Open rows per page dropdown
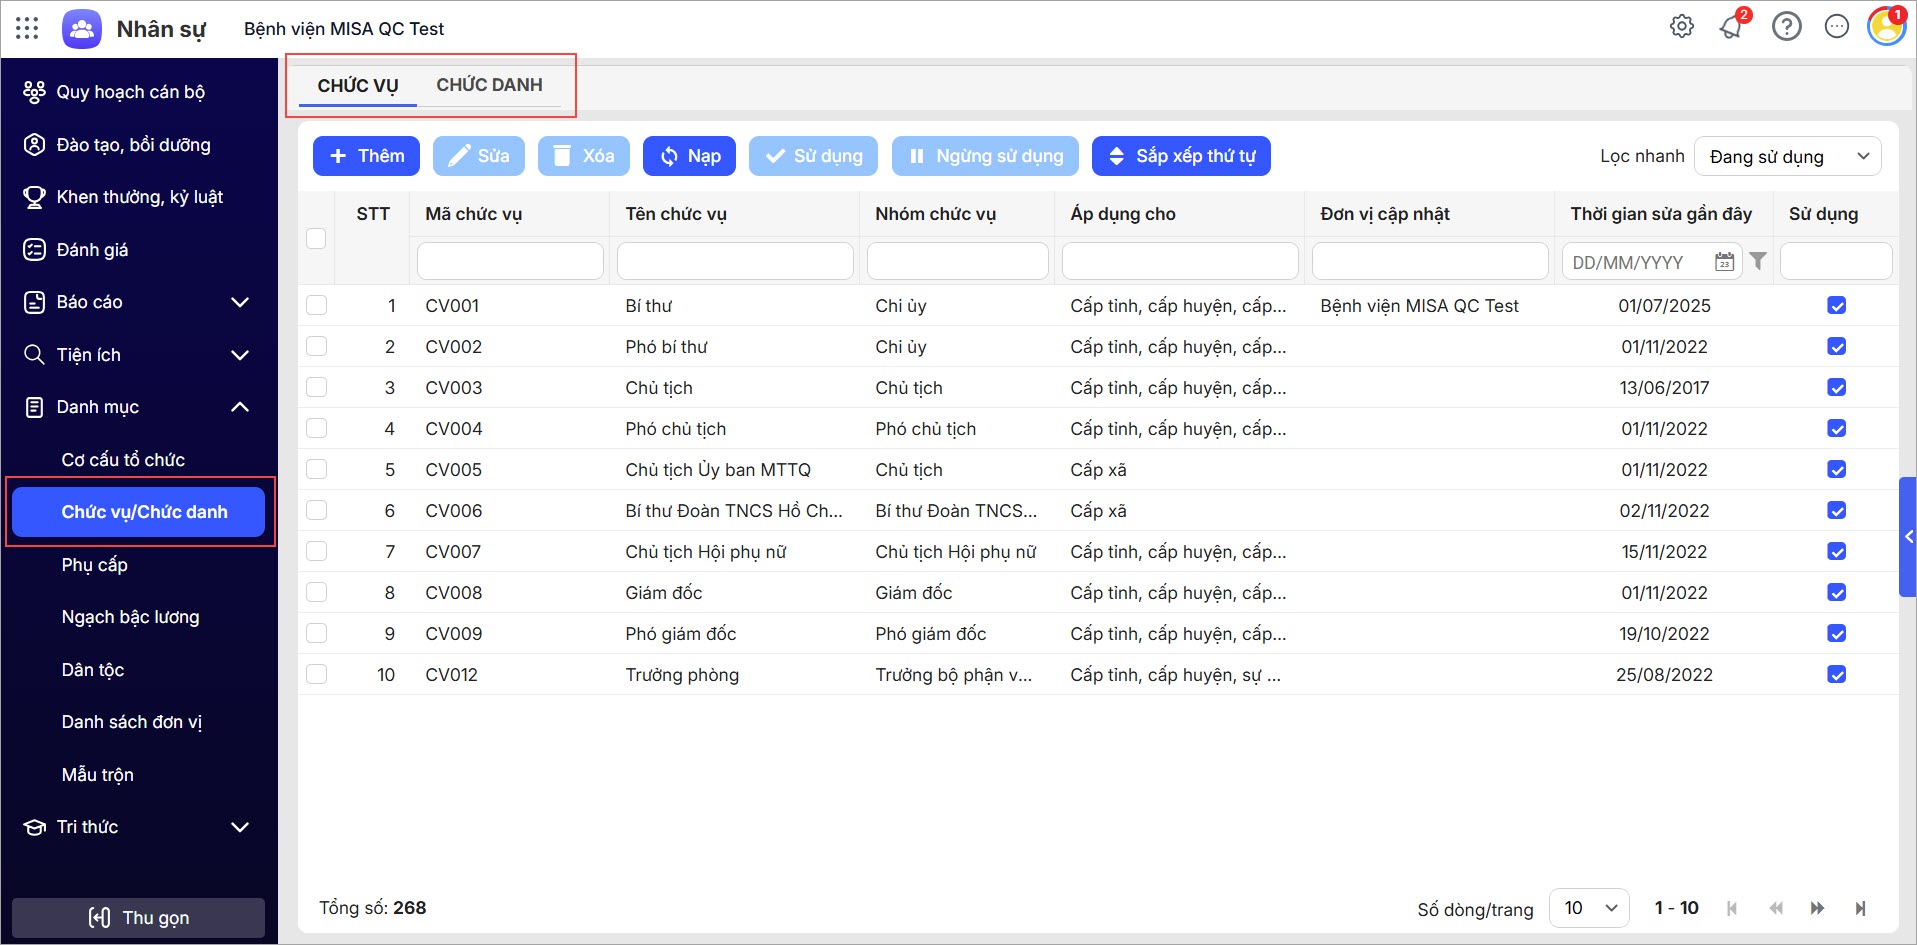The height and width of the screenshot is (945, 1917). pos(1590,908)
